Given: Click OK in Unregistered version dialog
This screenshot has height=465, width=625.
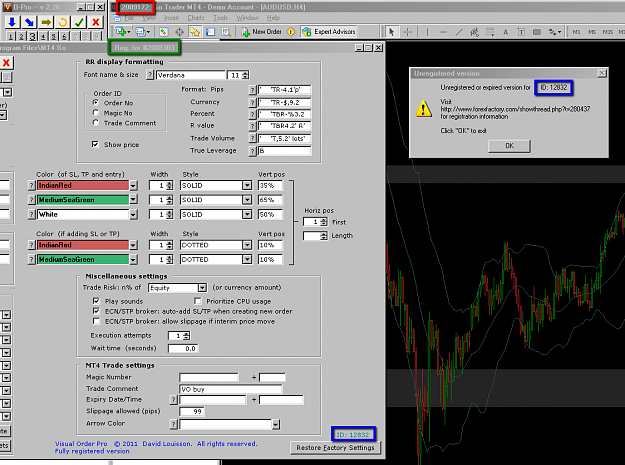Looking at the screenshot, I should [509, 146].
